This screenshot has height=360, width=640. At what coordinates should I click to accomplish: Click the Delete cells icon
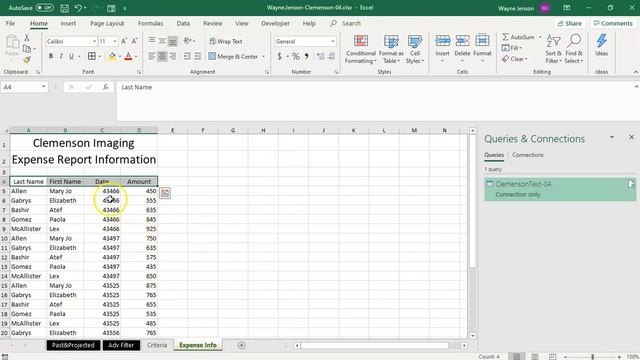pyautogui.click(x=462, y=41)
